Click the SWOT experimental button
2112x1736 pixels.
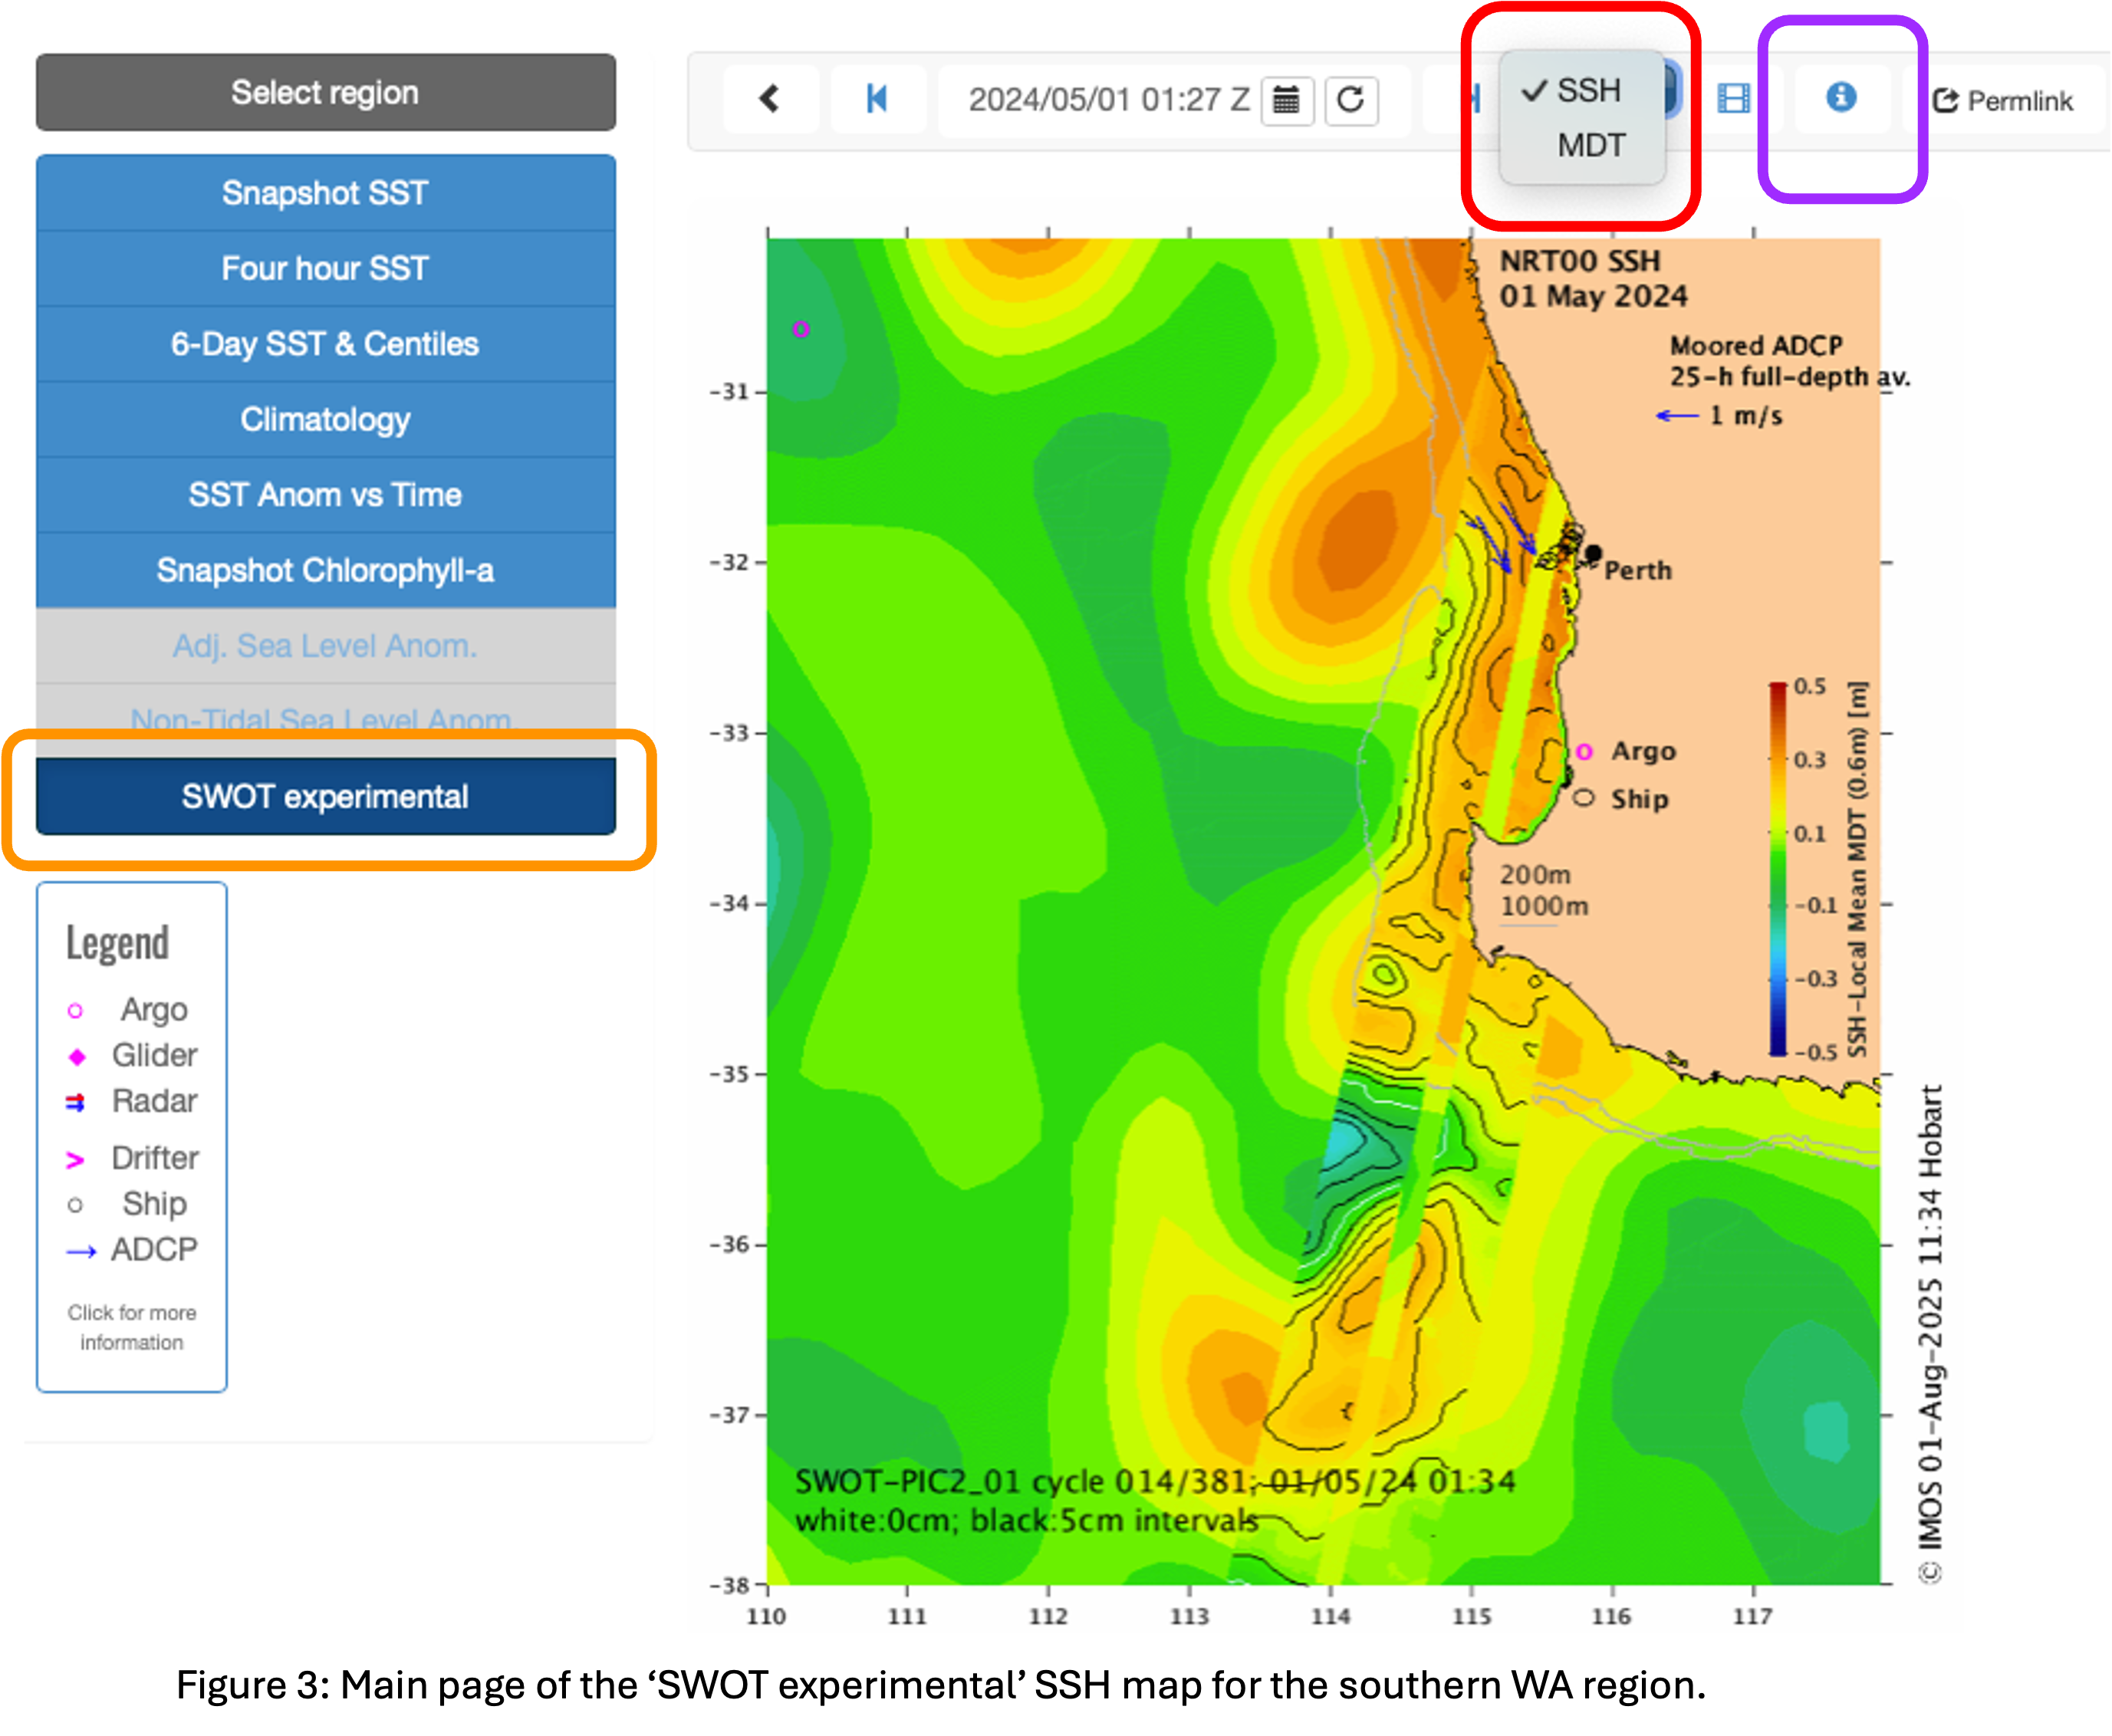coord(326,796)
